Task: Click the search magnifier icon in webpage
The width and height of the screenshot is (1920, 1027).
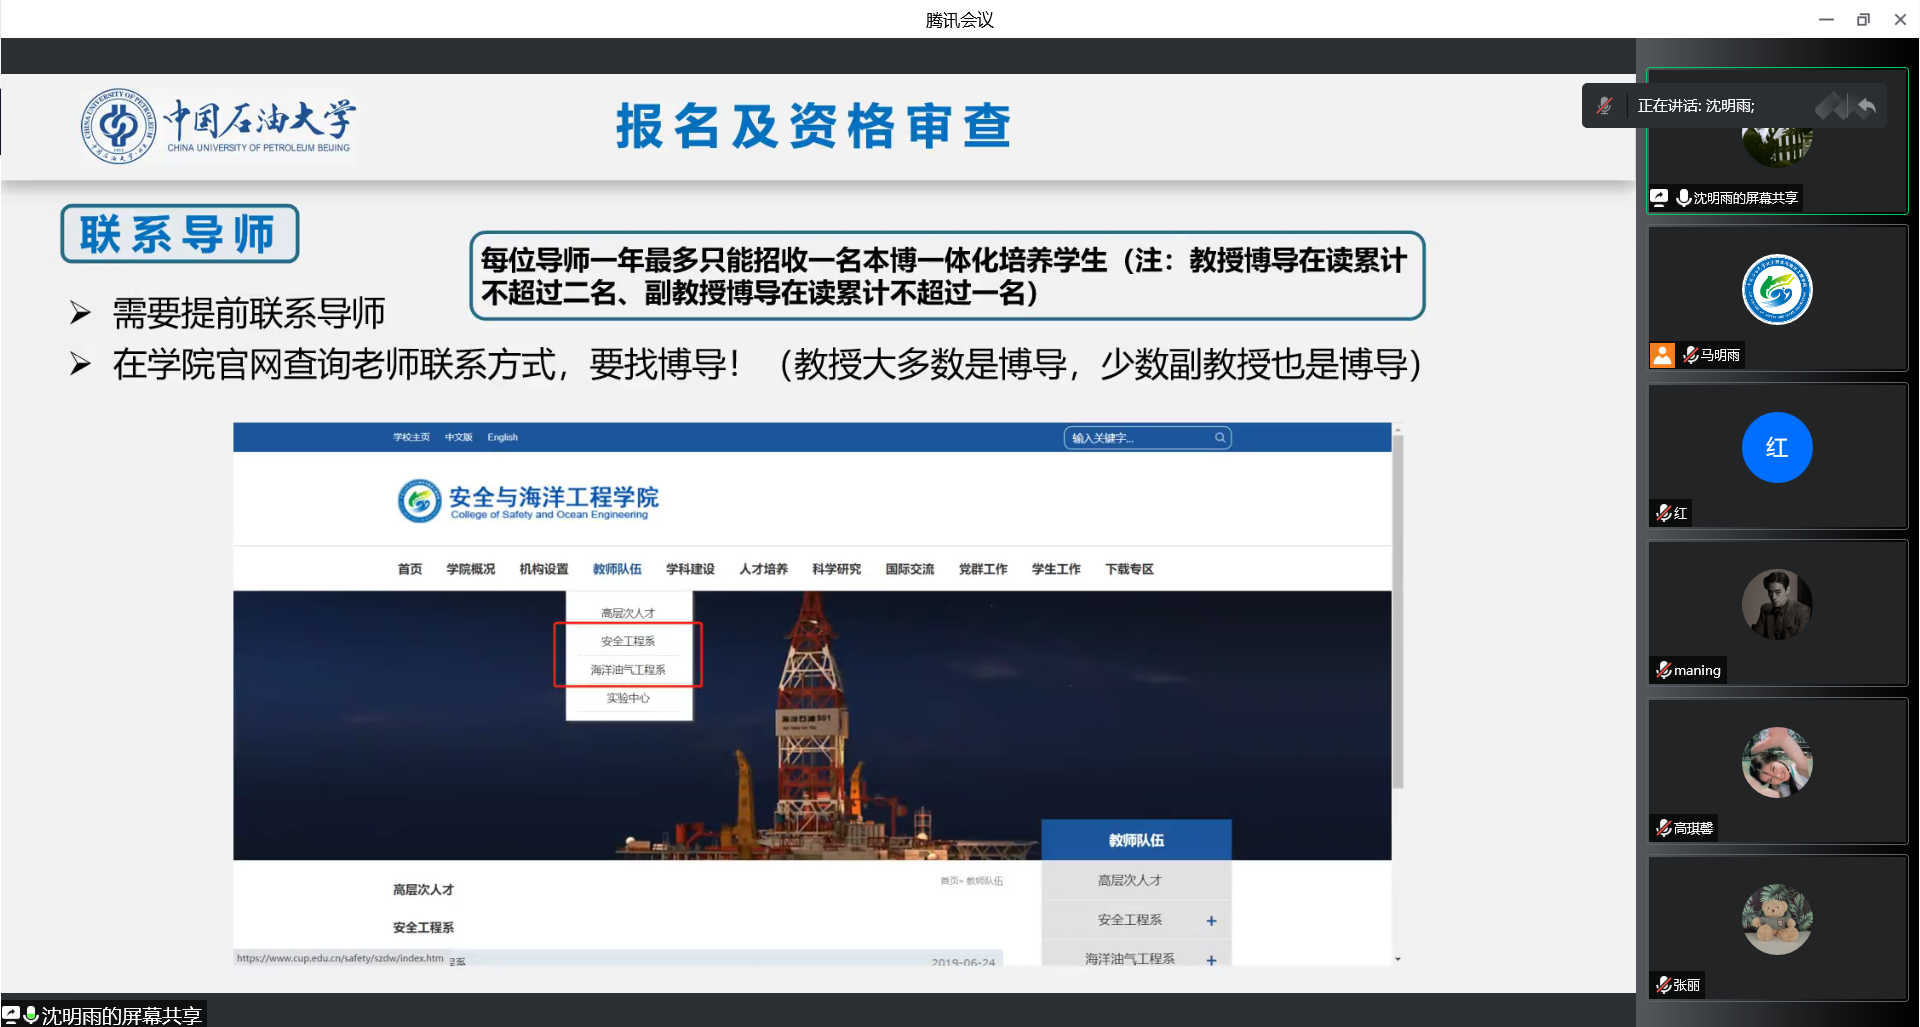Action: click(x=1220, y=438)
